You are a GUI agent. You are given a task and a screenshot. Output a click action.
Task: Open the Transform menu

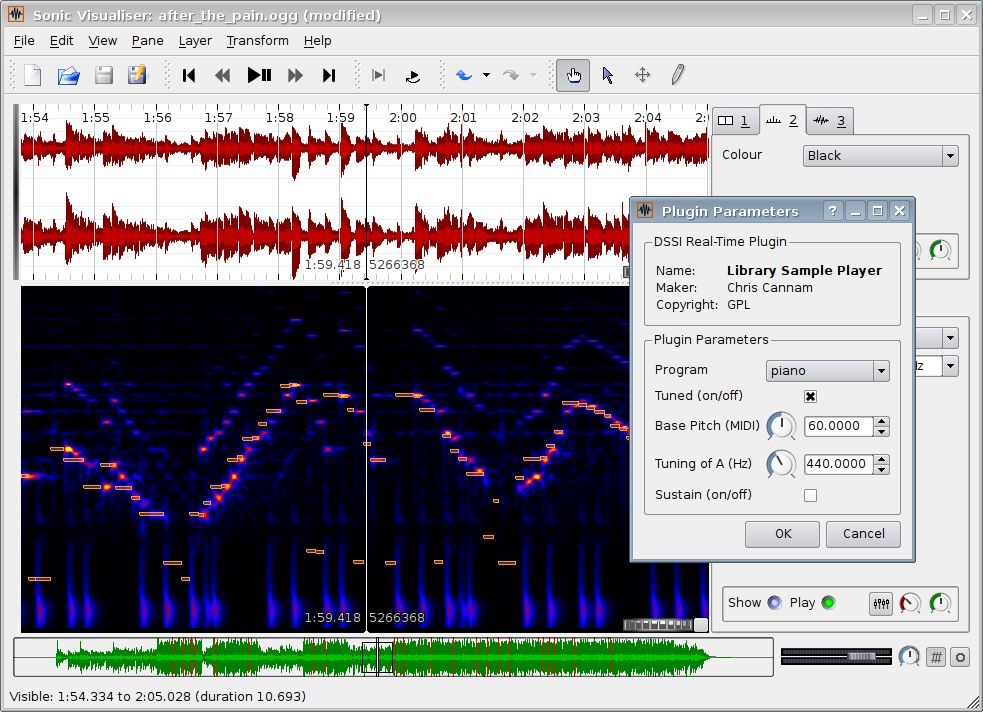[257, 41]
